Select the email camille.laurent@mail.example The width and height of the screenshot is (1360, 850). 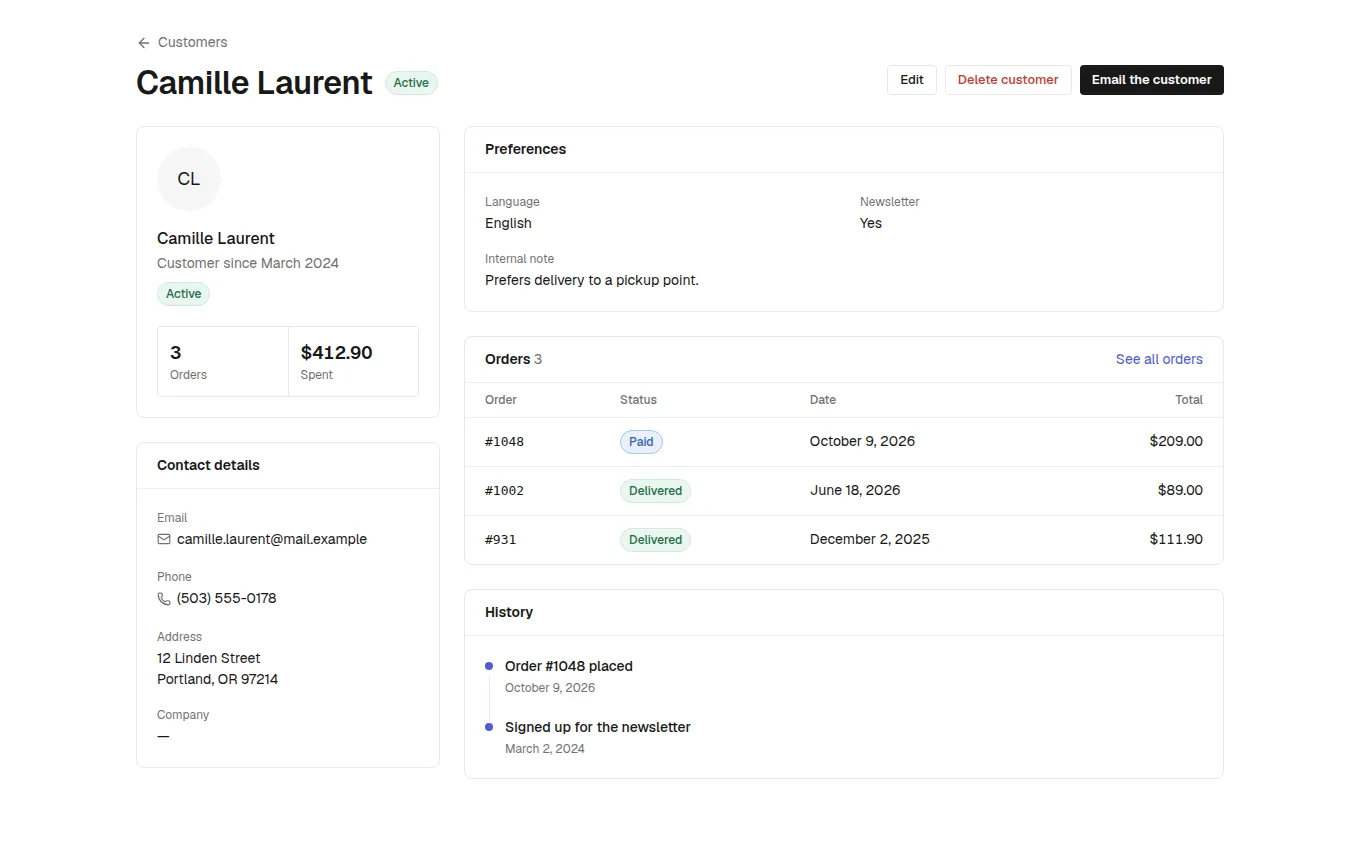point(272,539)
